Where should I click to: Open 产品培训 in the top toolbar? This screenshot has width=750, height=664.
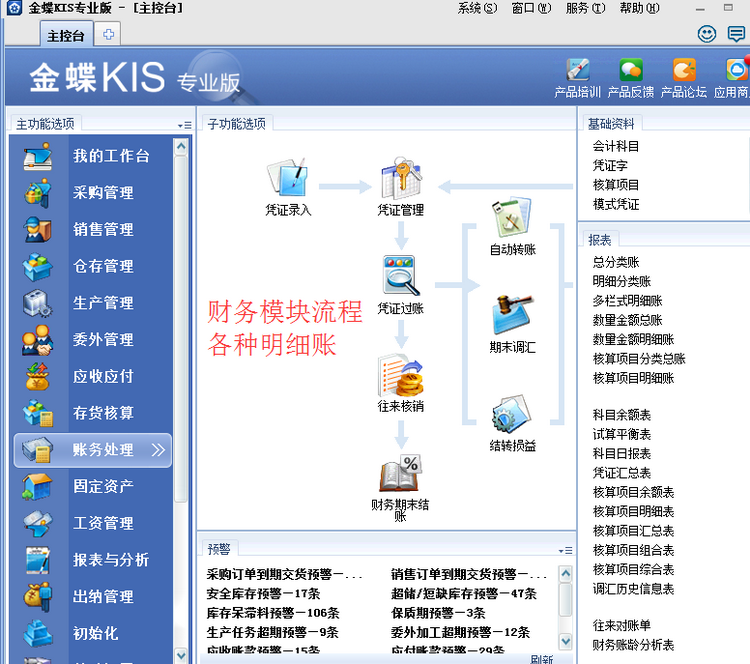(x=577, y=72)
